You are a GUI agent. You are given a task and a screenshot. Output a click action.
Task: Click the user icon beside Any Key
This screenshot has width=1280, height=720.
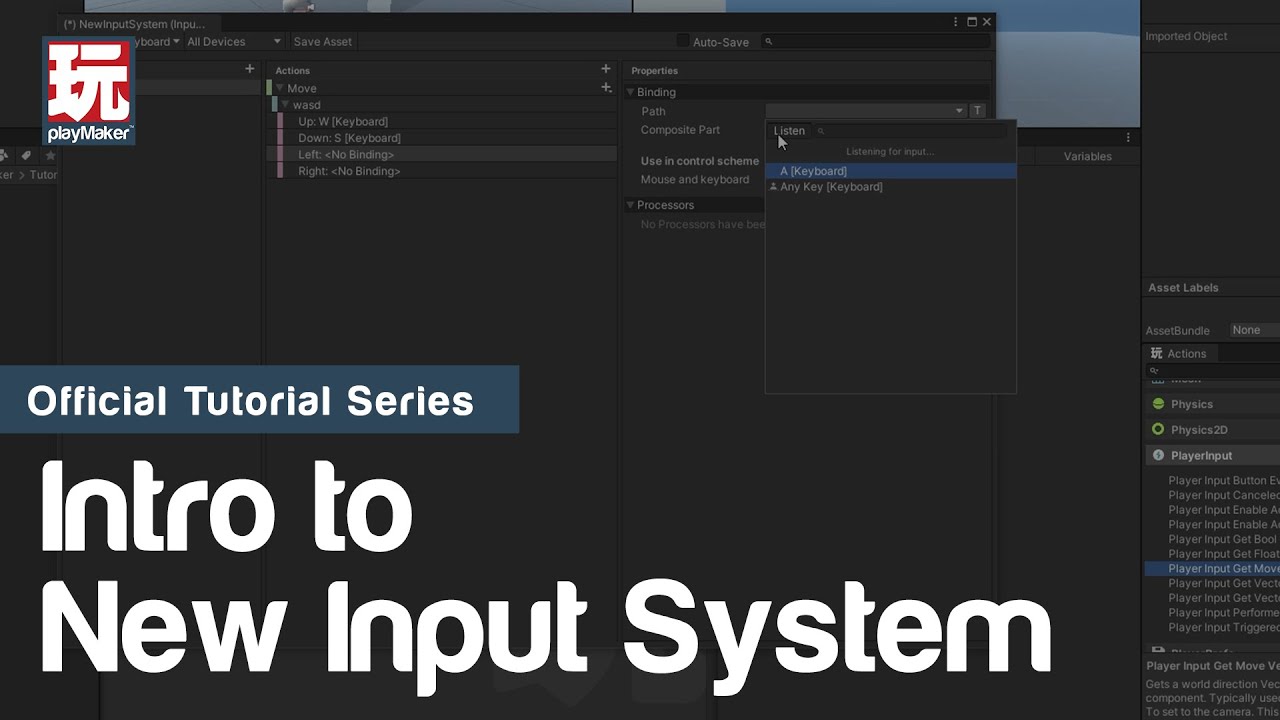[773, 186]
